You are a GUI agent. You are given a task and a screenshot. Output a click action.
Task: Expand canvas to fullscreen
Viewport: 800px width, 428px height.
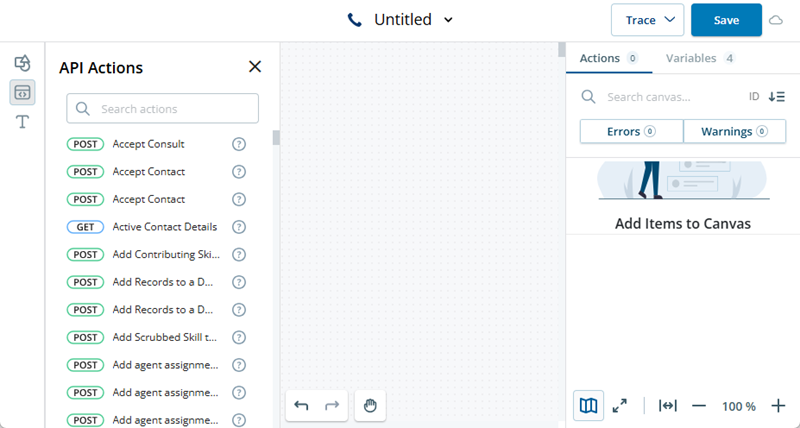click(x=620, y=405)
